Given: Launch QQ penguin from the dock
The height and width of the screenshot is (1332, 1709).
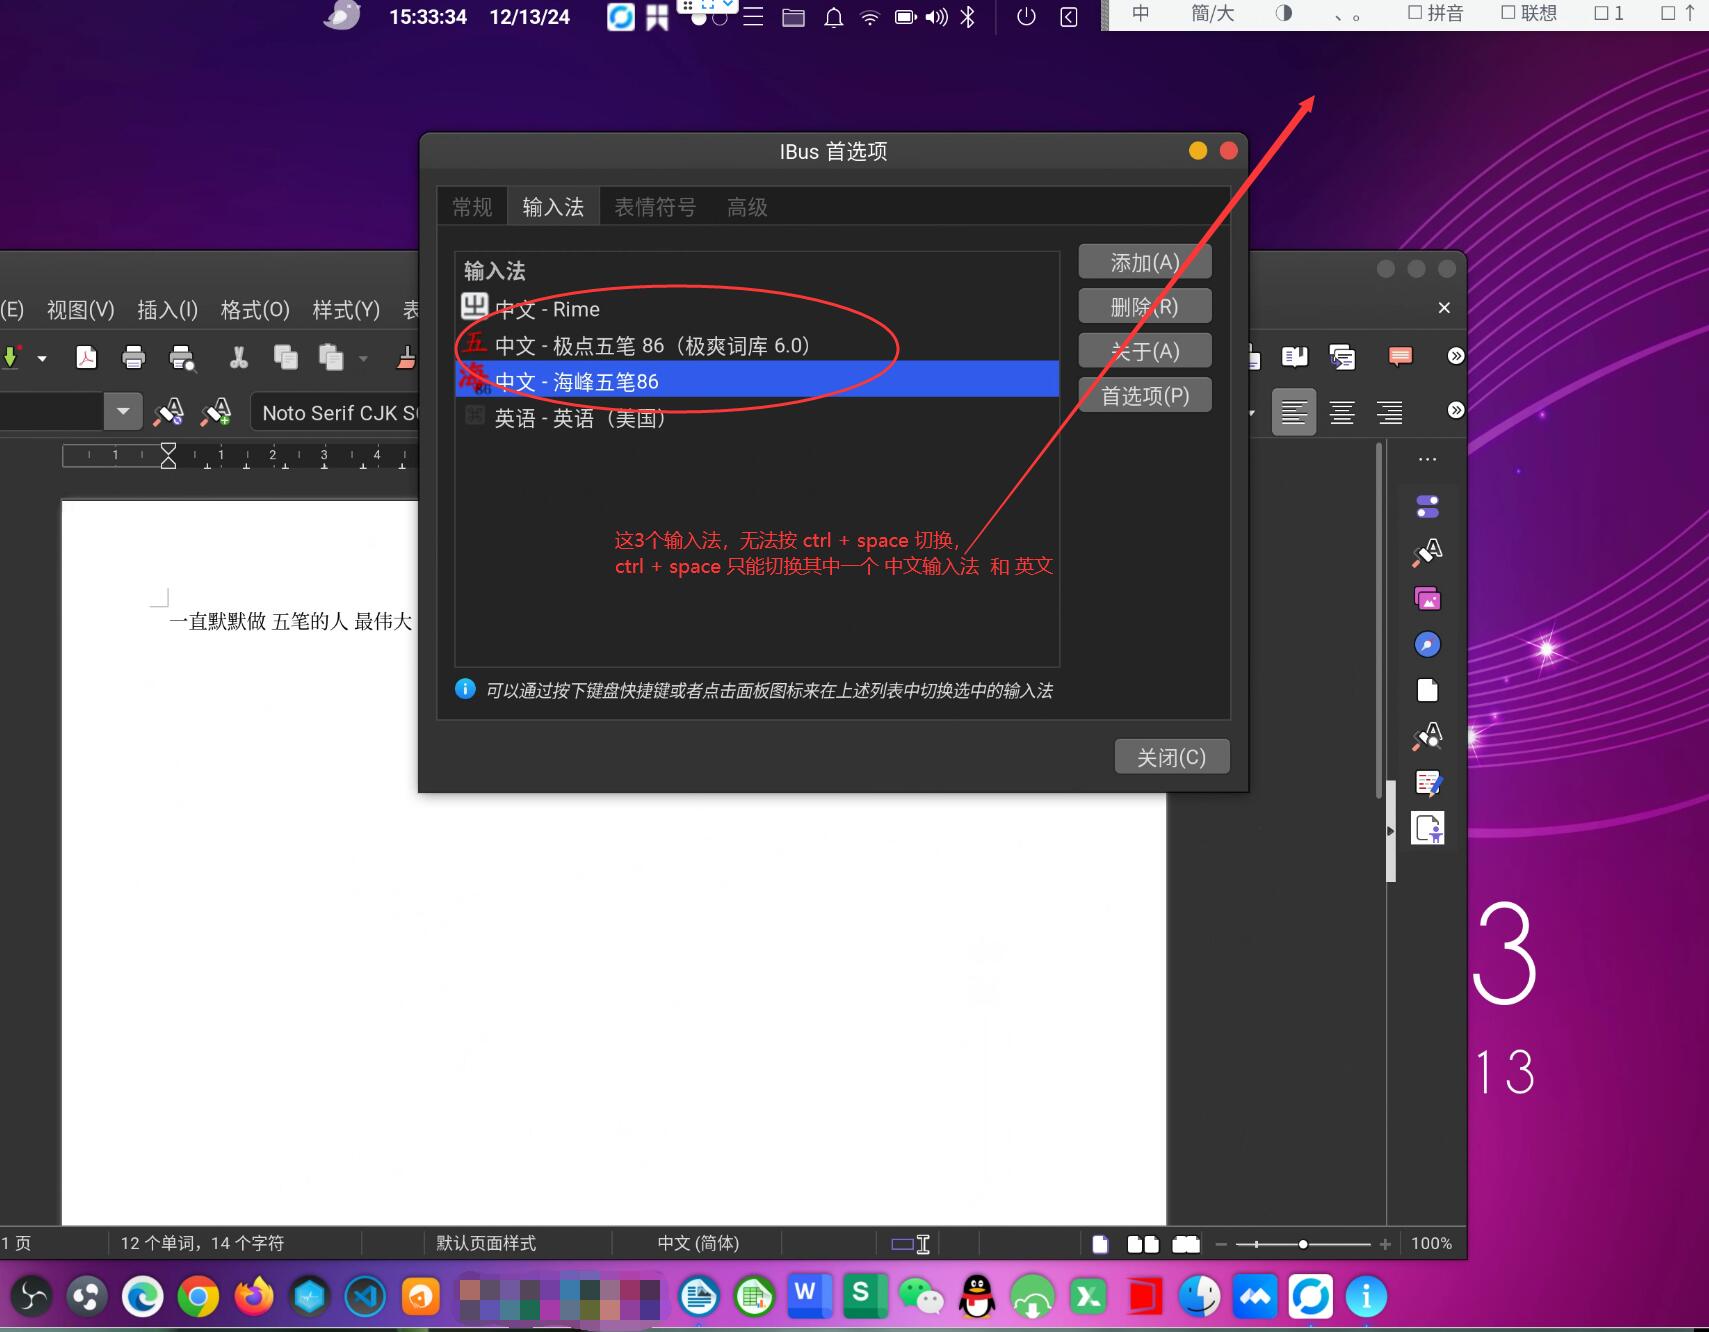Looking at the screenshot, I should 977,1297.
